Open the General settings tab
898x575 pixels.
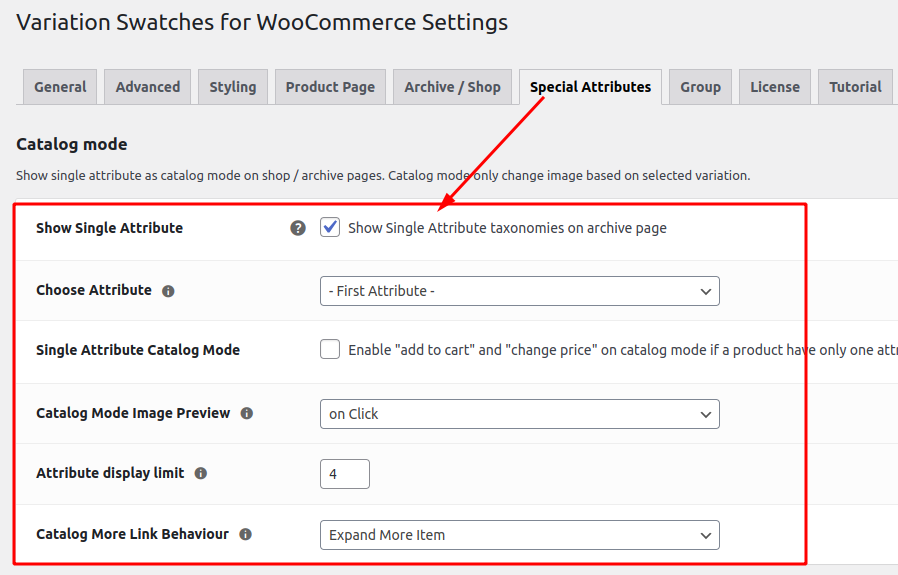point(60,87)
